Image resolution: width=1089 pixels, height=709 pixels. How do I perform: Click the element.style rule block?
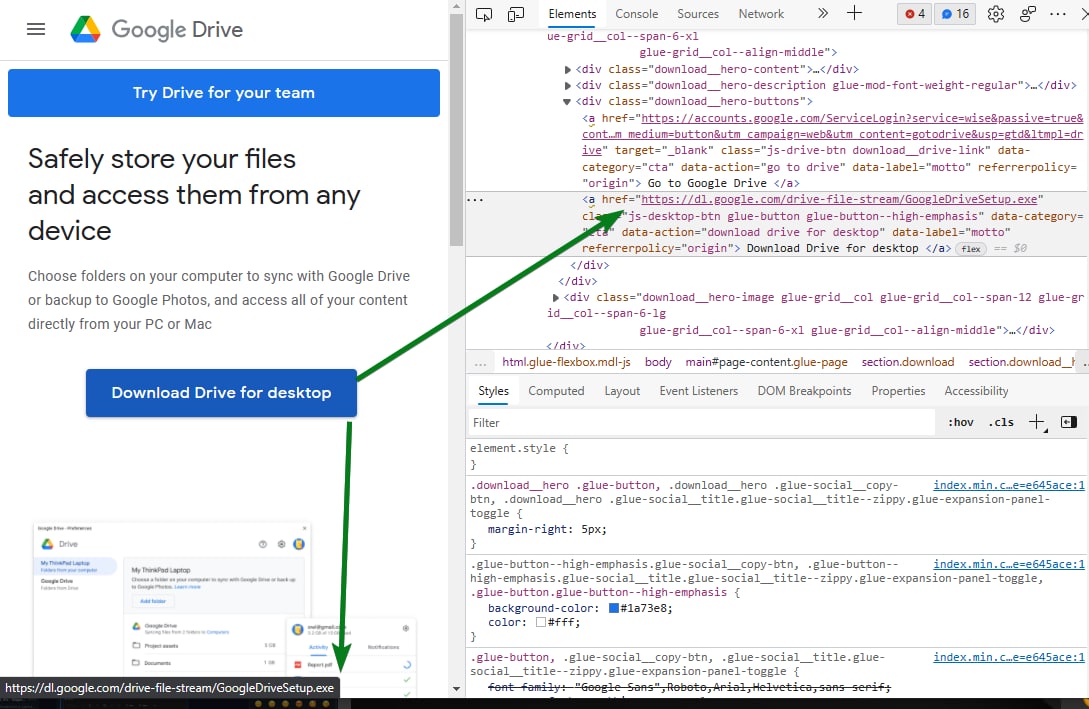(776, 456)
